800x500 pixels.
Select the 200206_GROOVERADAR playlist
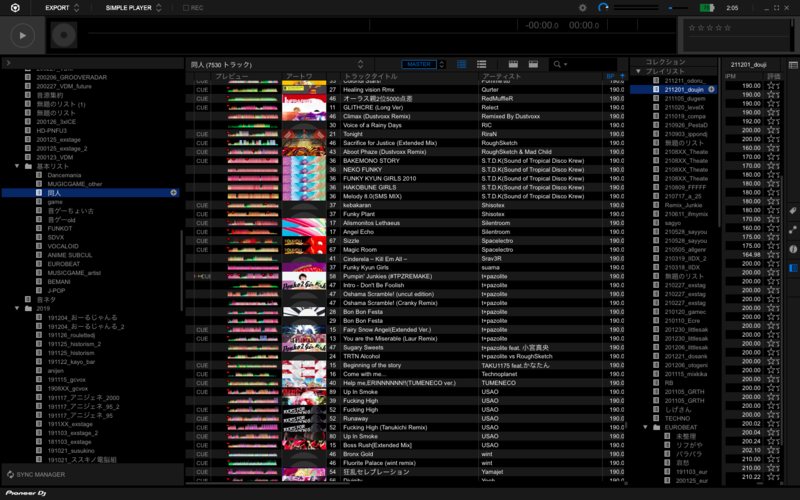[71, 78]
